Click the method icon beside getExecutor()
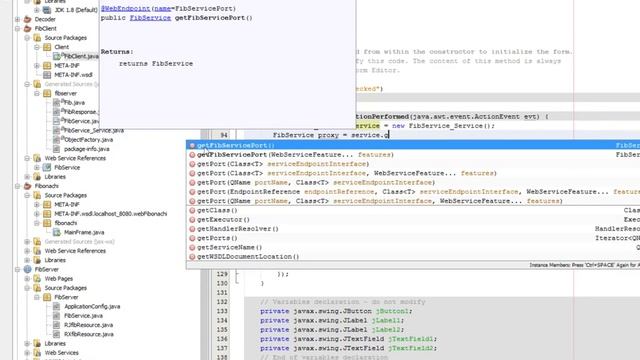 (192, 220)
